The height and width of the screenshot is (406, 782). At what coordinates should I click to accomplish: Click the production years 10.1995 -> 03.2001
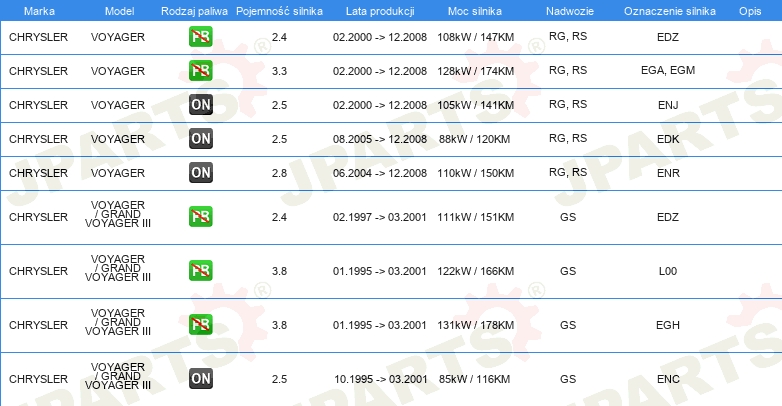click(x=381, y=379)
